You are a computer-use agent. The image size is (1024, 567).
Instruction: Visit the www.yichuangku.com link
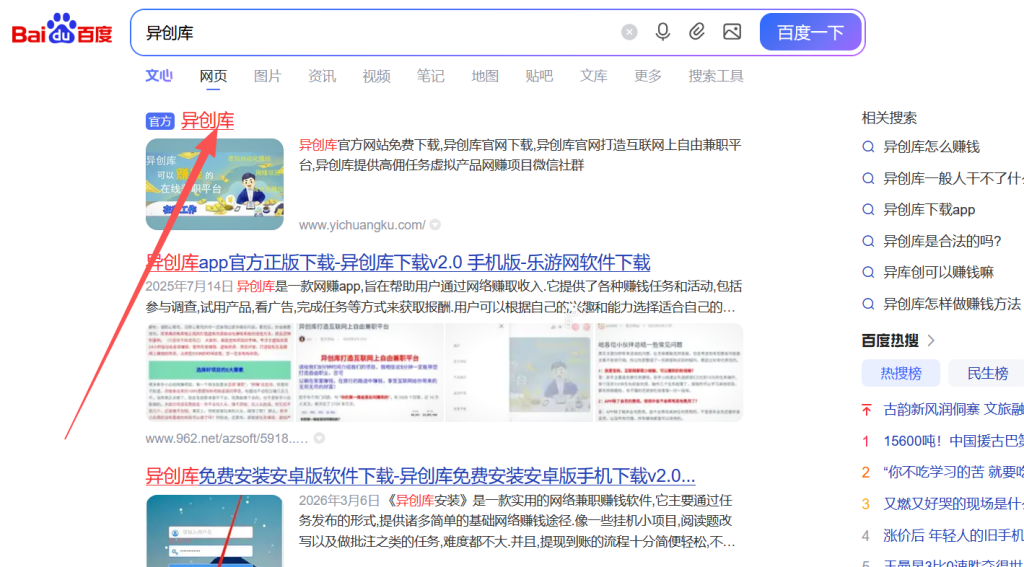click(x=362, y=225)
